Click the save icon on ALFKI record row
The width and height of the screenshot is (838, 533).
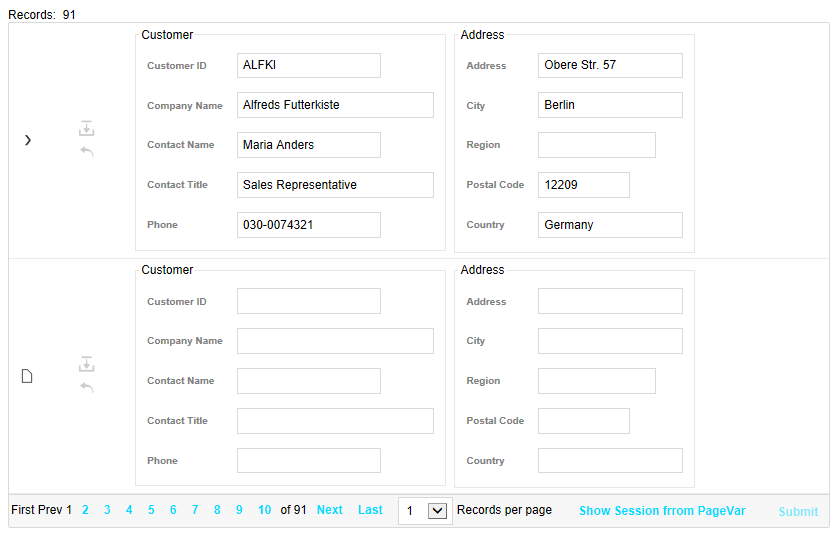coord(87,128)
